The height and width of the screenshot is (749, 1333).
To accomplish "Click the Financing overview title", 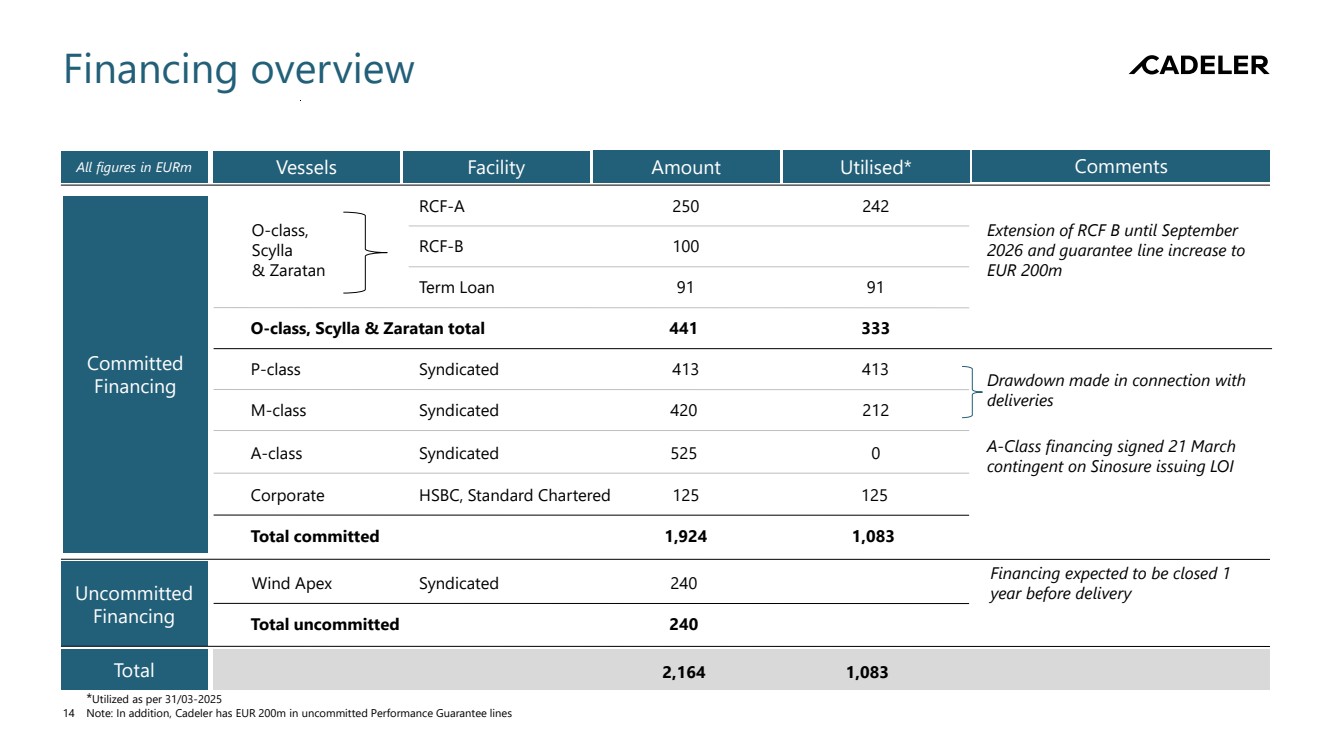I will coord(238,70).
